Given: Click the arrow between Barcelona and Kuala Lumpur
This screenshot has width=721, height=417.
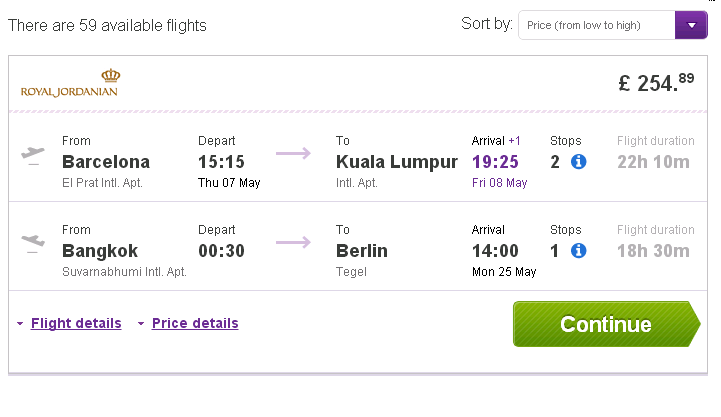Looking at the screenshot, I should pos(293,153).
